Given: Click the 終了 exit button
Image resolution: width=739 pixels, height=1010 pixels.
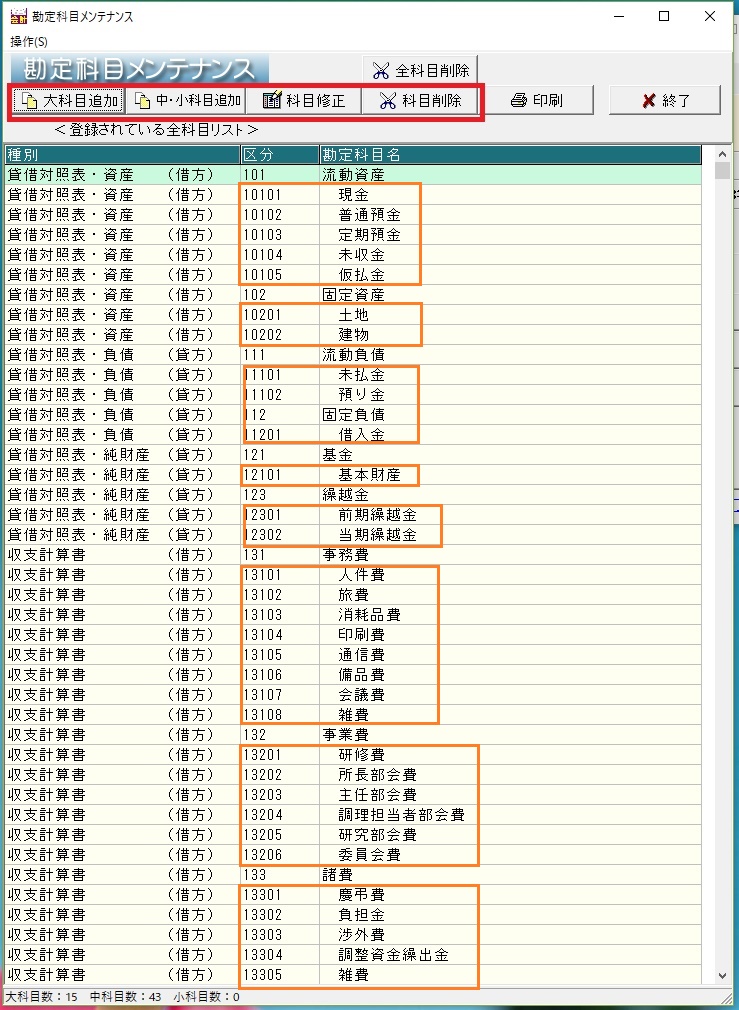Looking at the screenshot, I should [x=665, y=100].
